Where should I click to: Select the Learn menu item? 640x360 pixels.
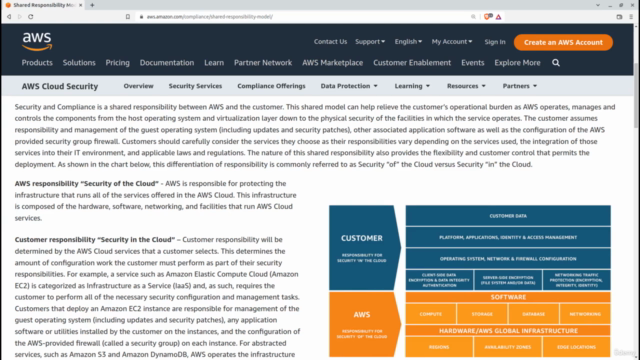214,63
